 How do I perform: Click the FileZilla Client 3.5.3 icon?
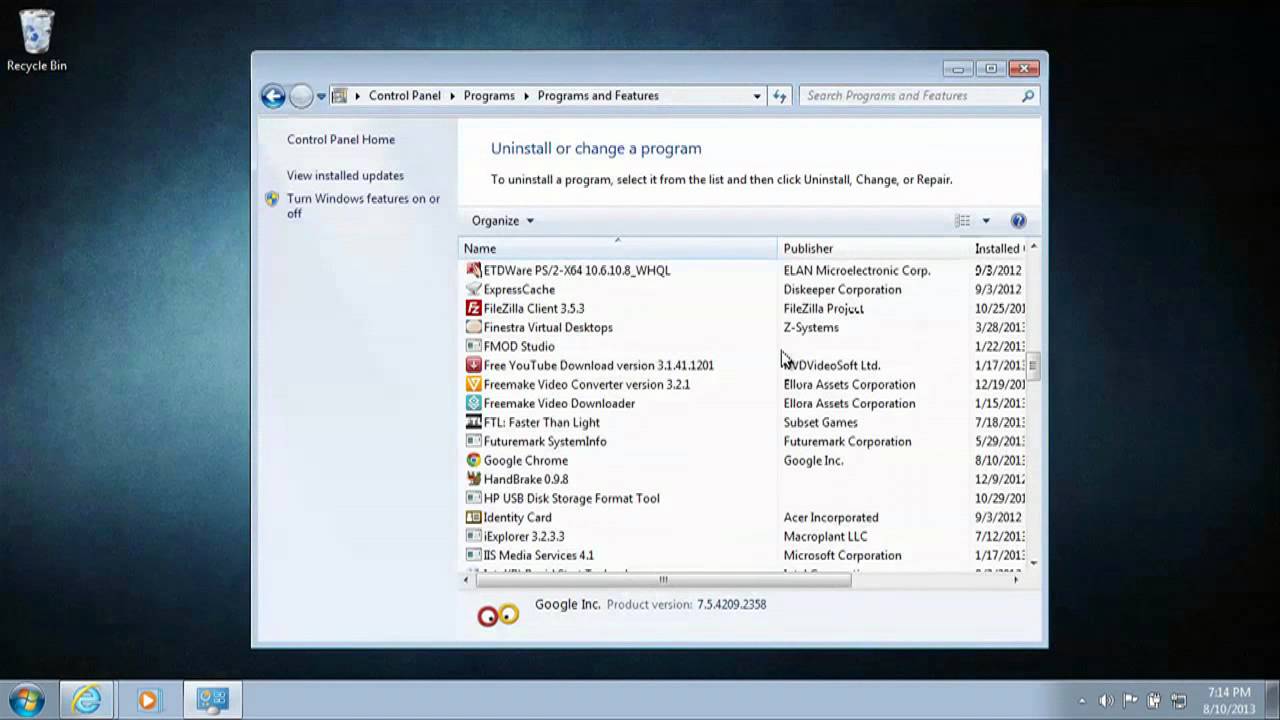tap(473, 308)
